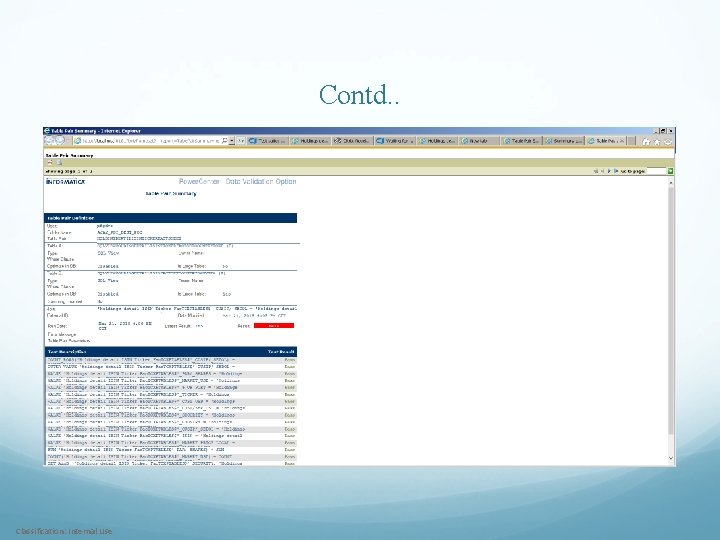Click the print report icon beside PDF

coord(59,163)
